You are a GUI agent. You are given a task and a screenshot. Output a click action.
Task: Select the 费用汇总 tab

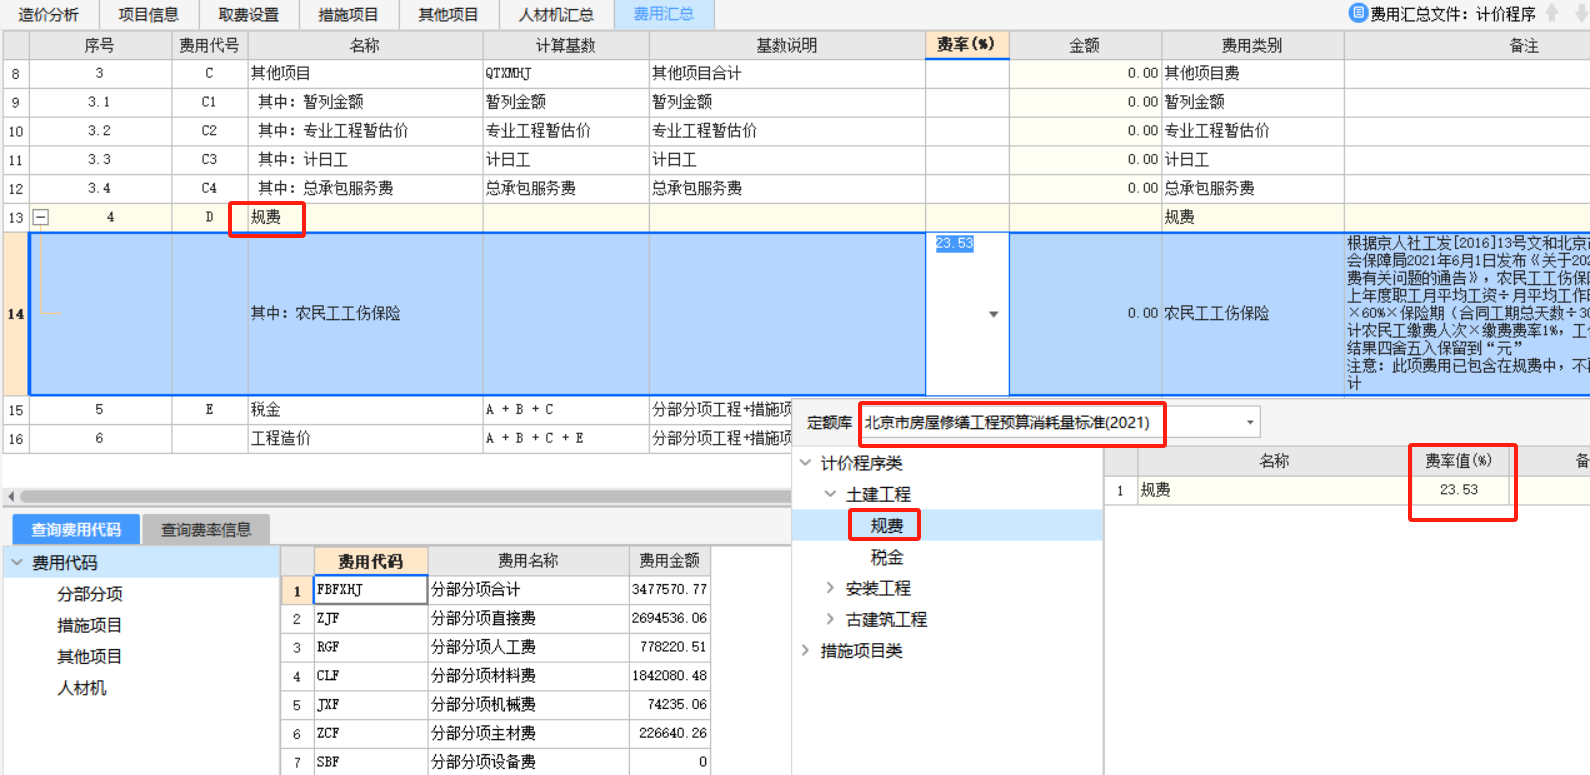663,14
